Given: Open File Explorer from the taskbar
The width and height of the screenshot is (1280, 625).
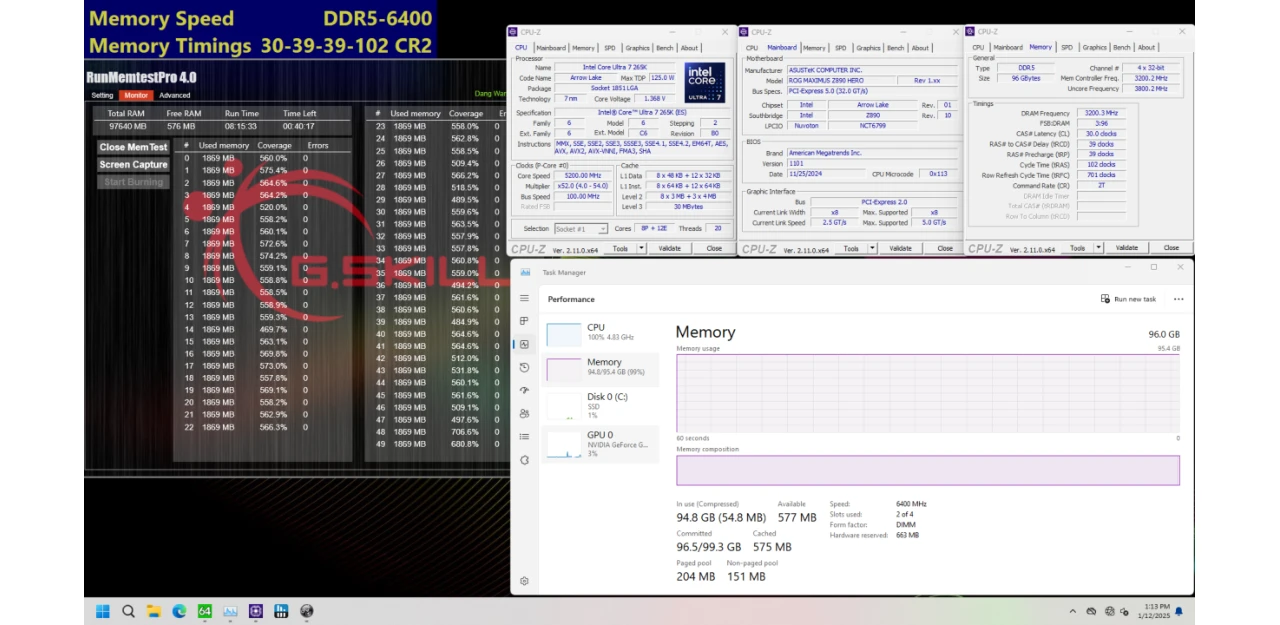Looking at the screenshot, I should click(154, 611).
